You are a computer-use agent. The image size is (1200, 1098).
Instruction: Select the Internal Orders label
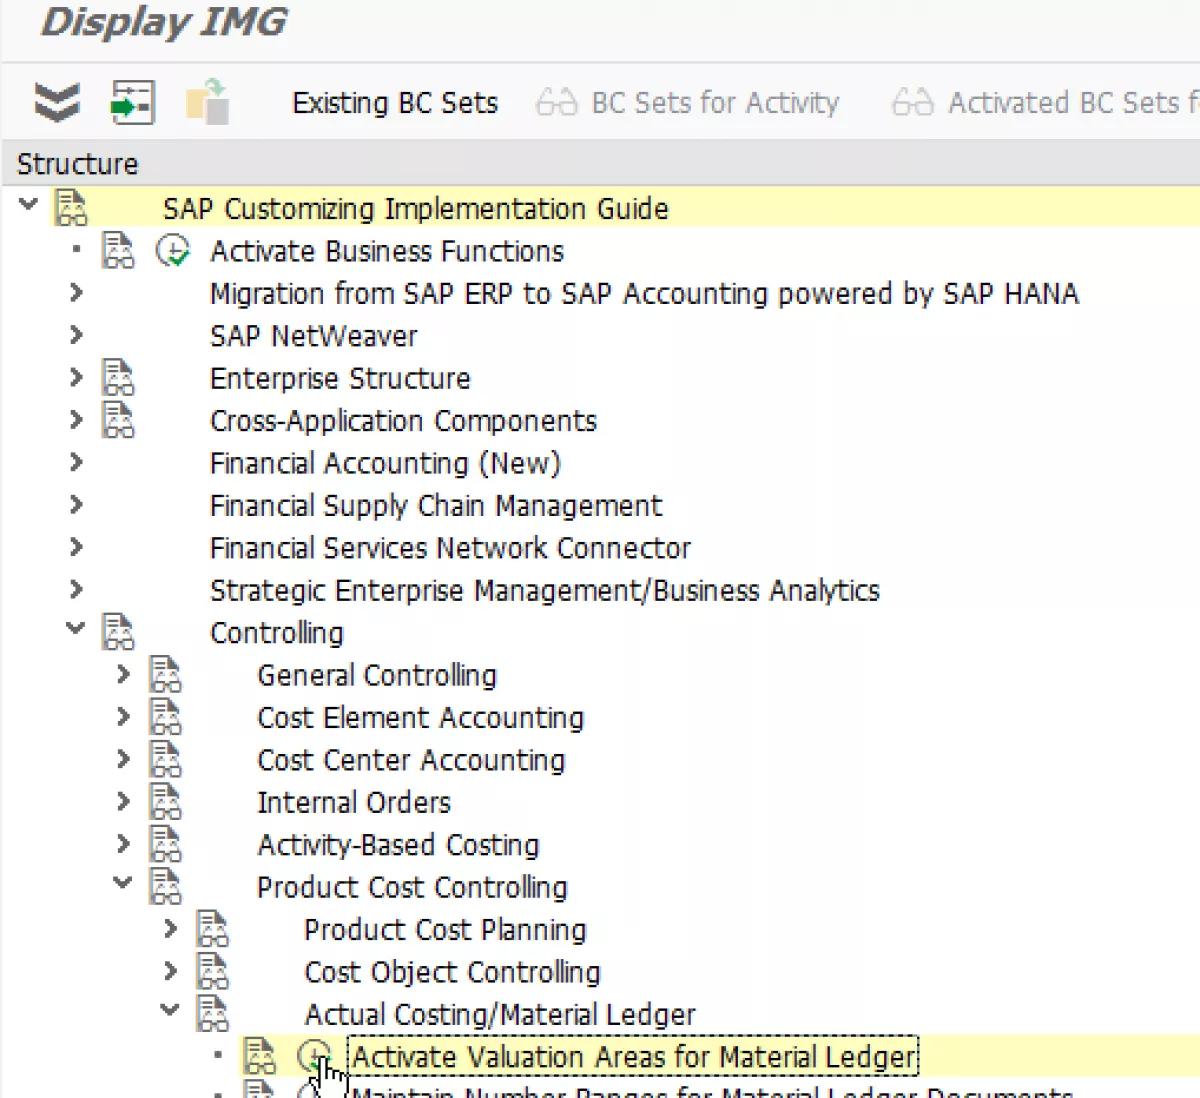(x=354, y=802)
